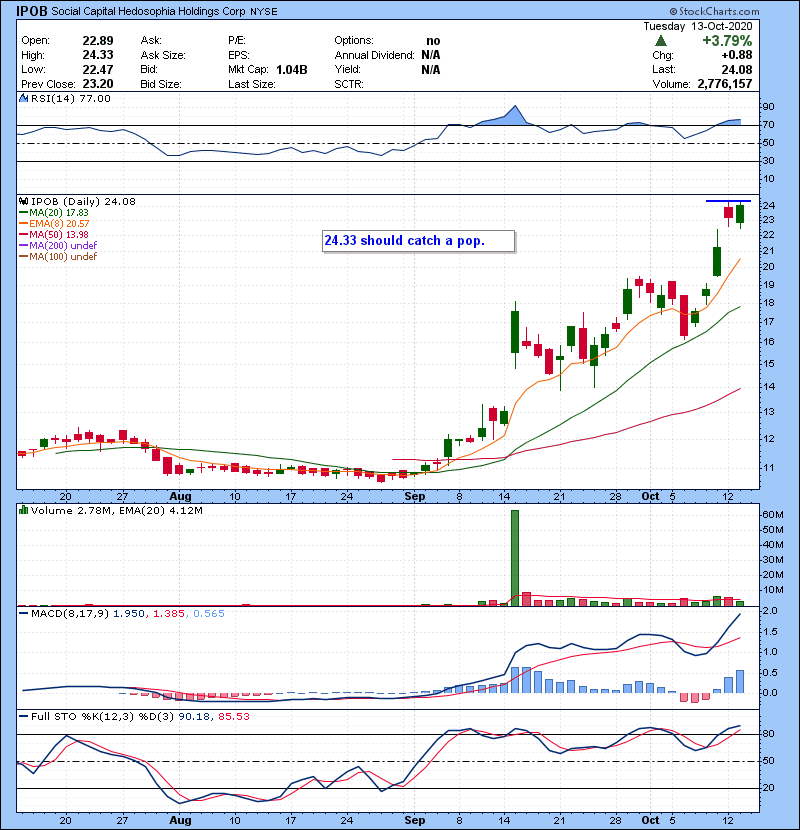Click the RSI(14) indicator chart icon
Screen dimensions: 800x830
[x=23, y=98]
